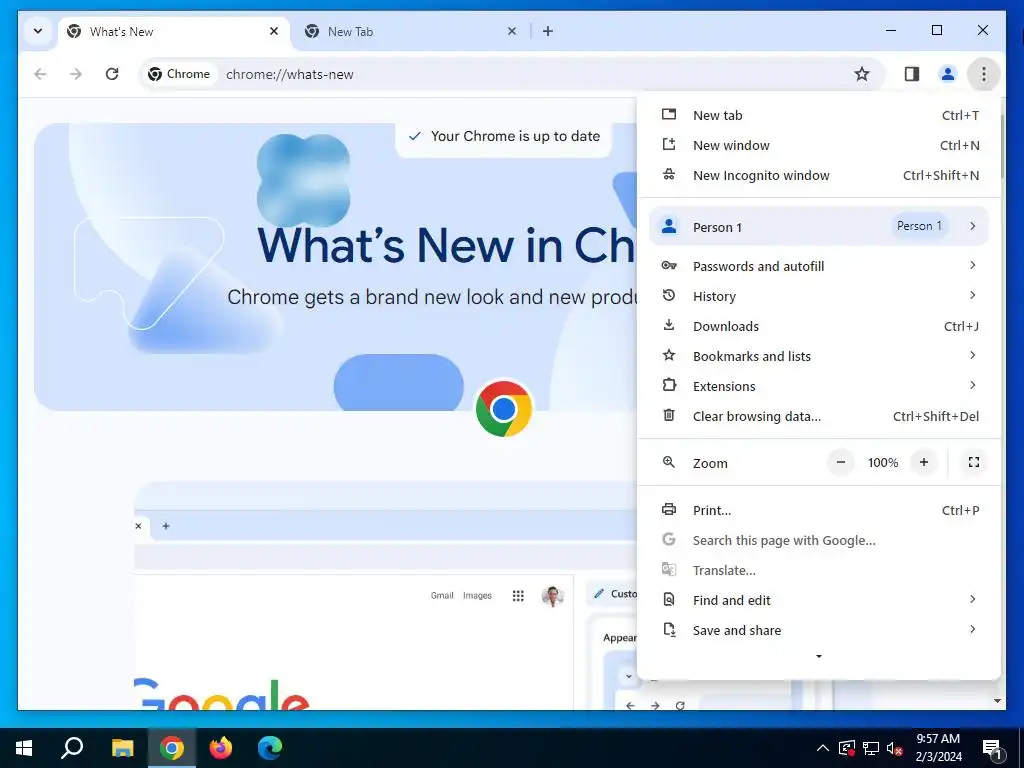The image size is (1024, 768).
Task: Click the Gmail link in the preview
Action: pos(442,596)
